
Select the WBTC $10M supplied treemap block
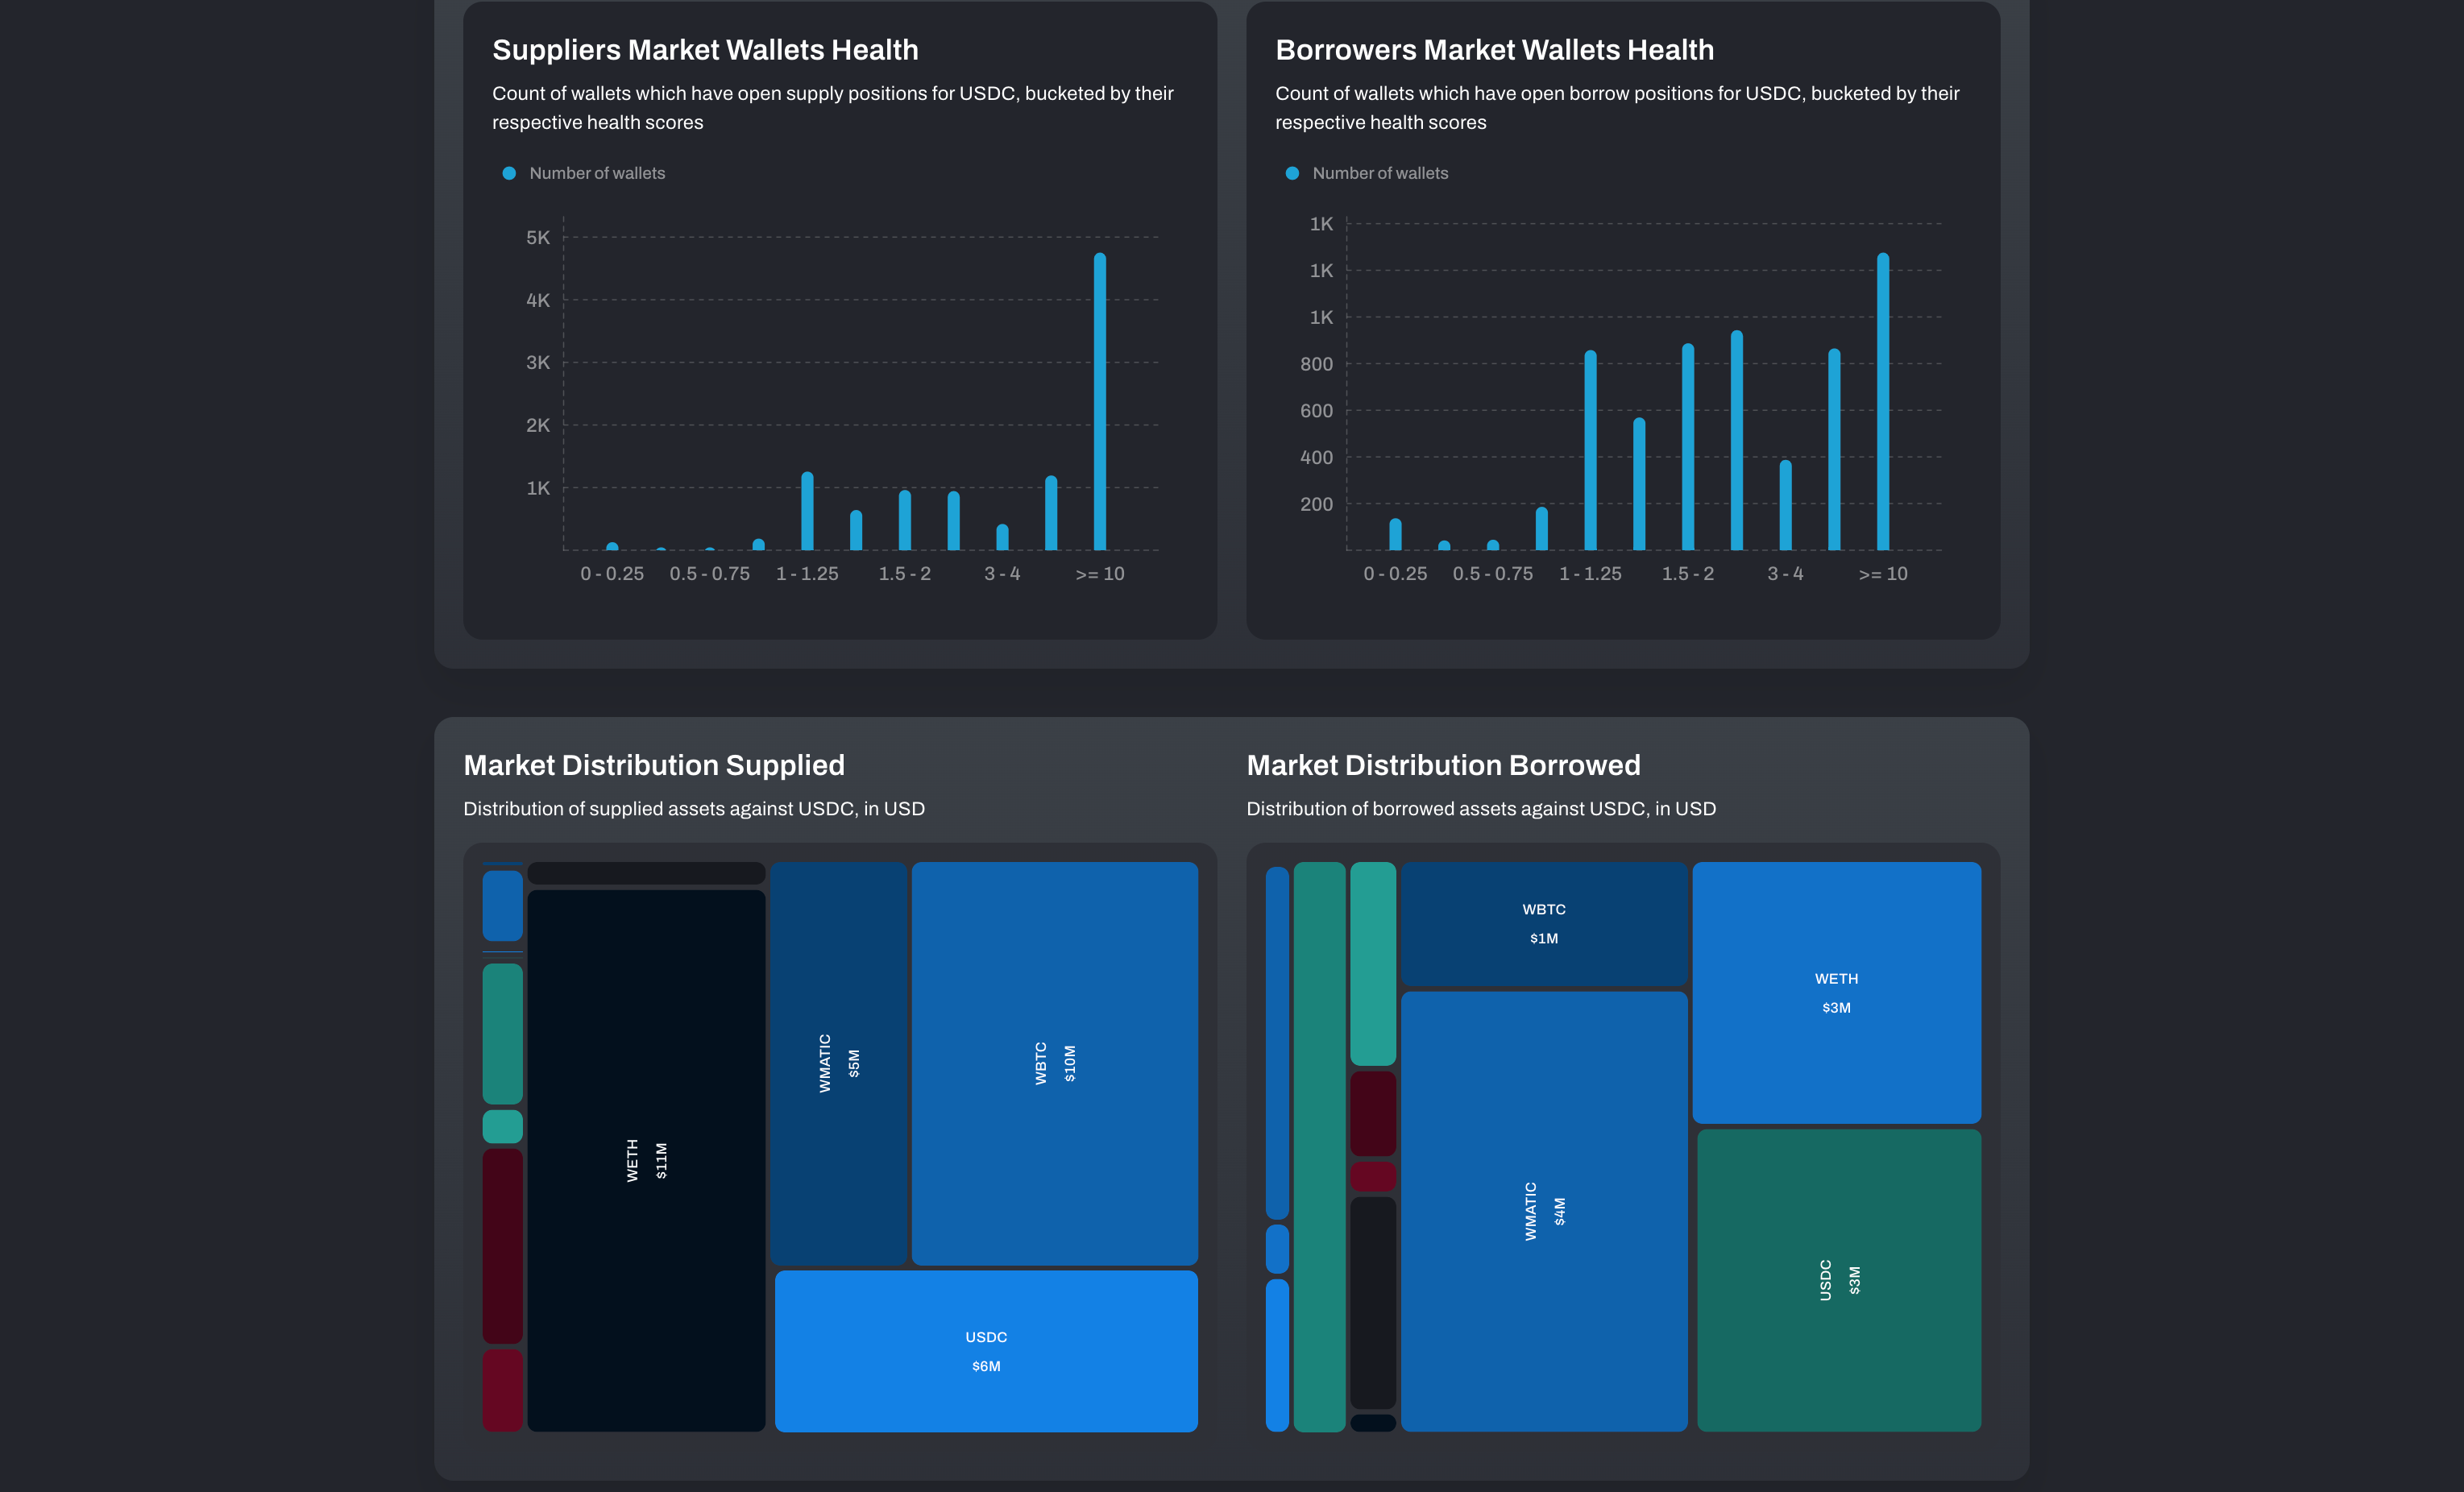tap(1054, 1063)
